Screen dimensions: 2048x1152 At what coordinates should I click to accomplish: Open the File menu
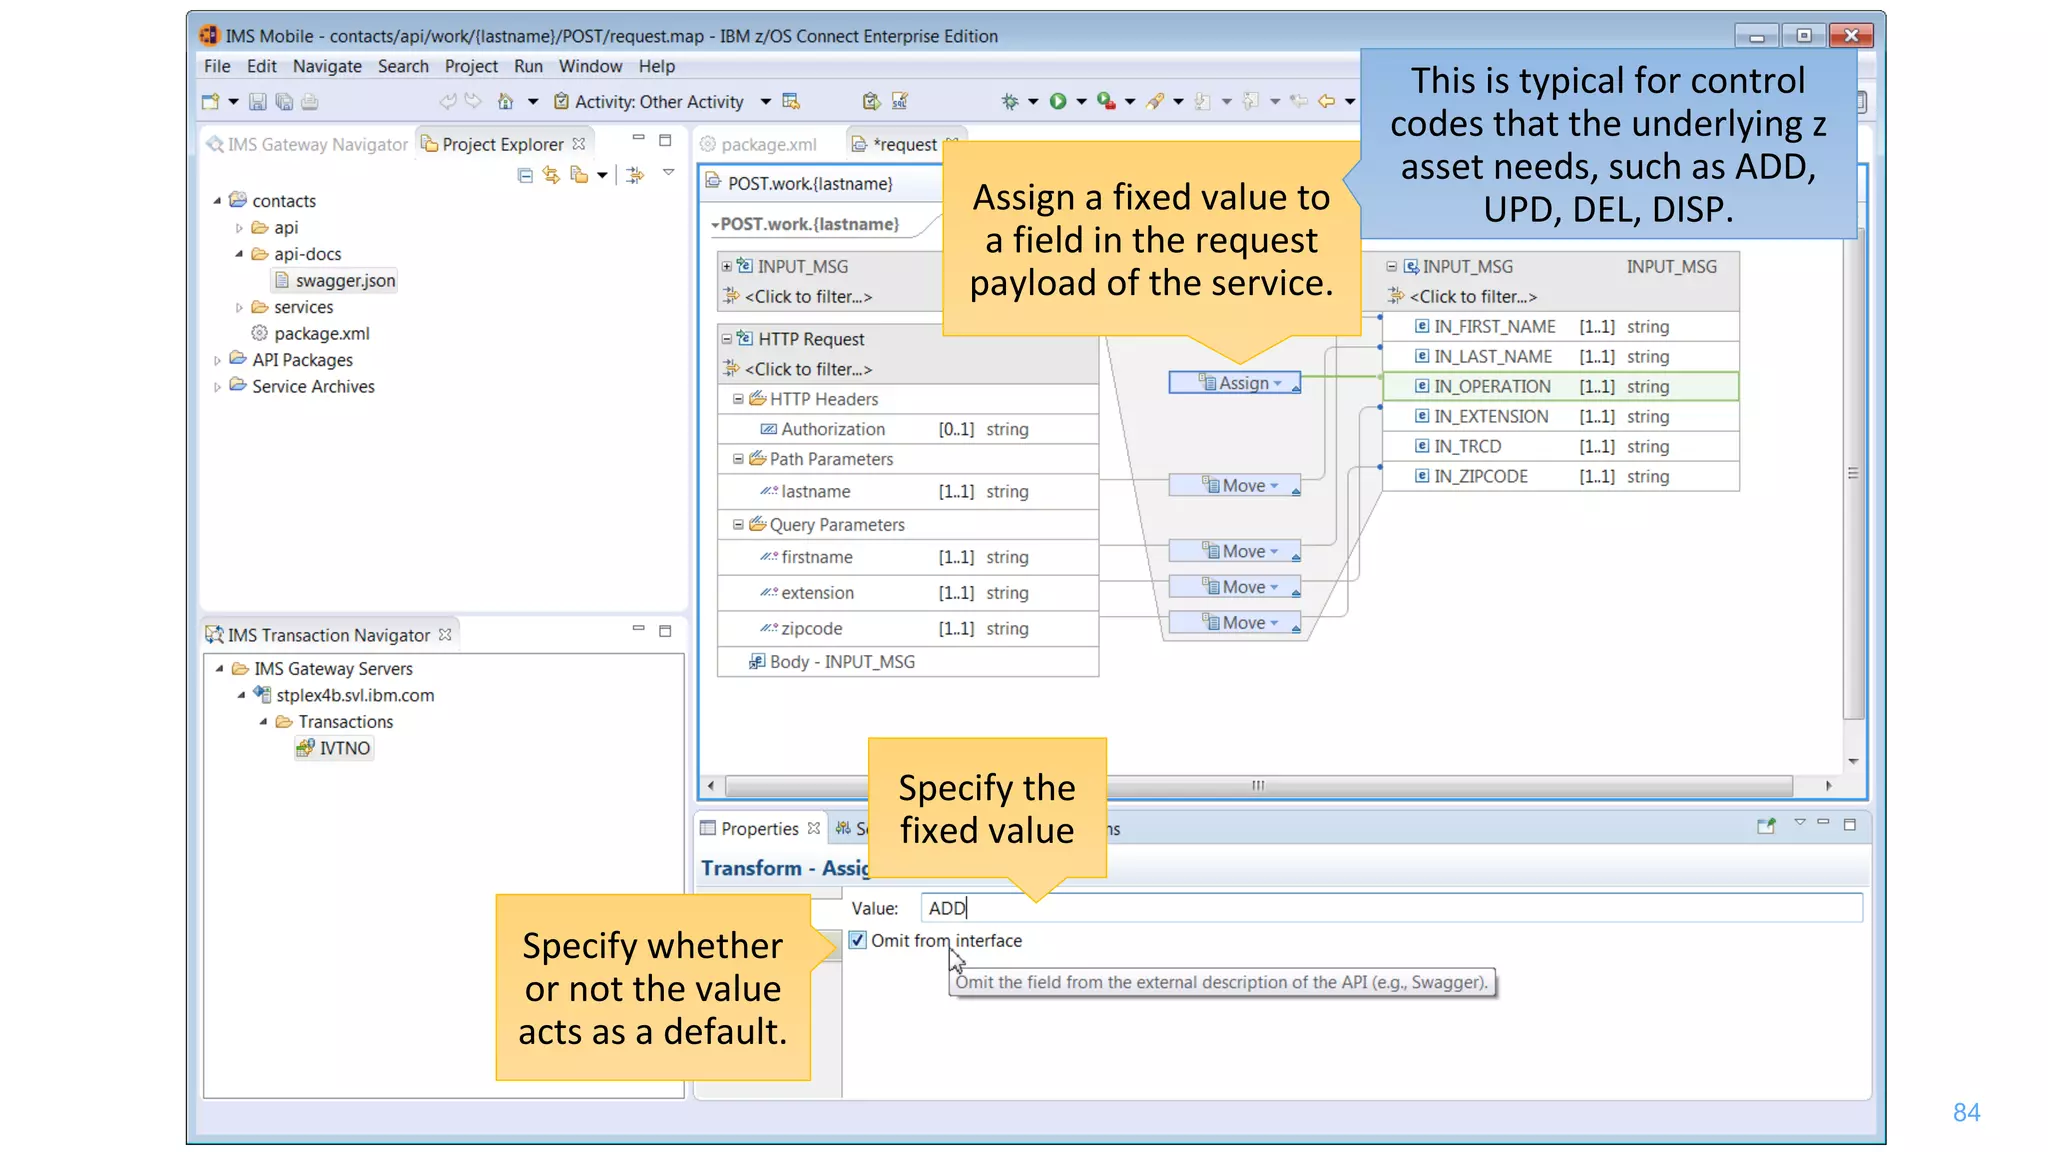(217, 66)
